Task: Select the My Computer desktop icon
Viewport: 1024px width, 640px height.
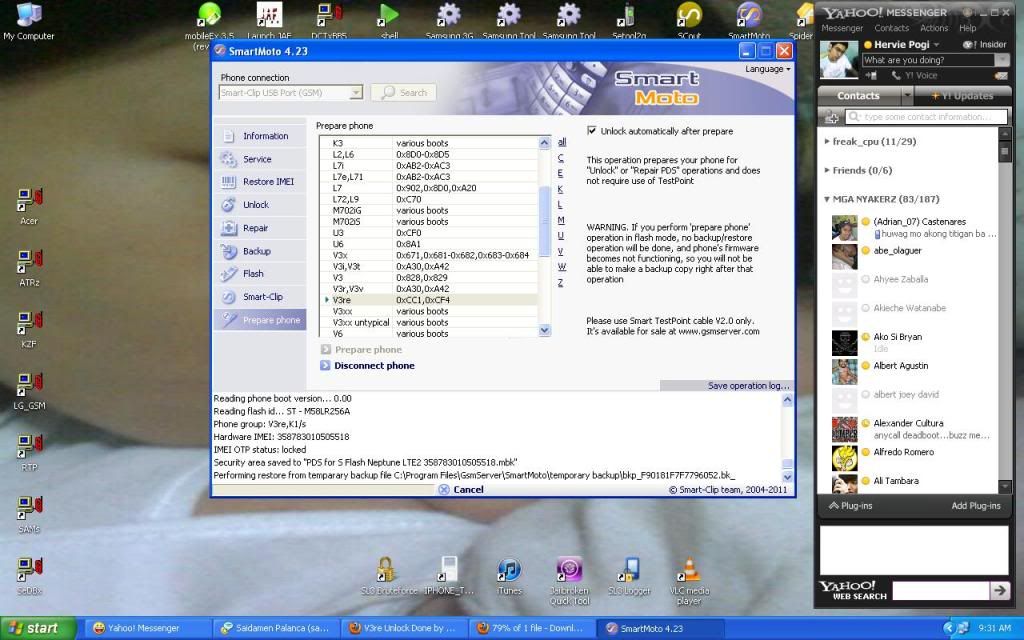Action: [x=28, y=14]
